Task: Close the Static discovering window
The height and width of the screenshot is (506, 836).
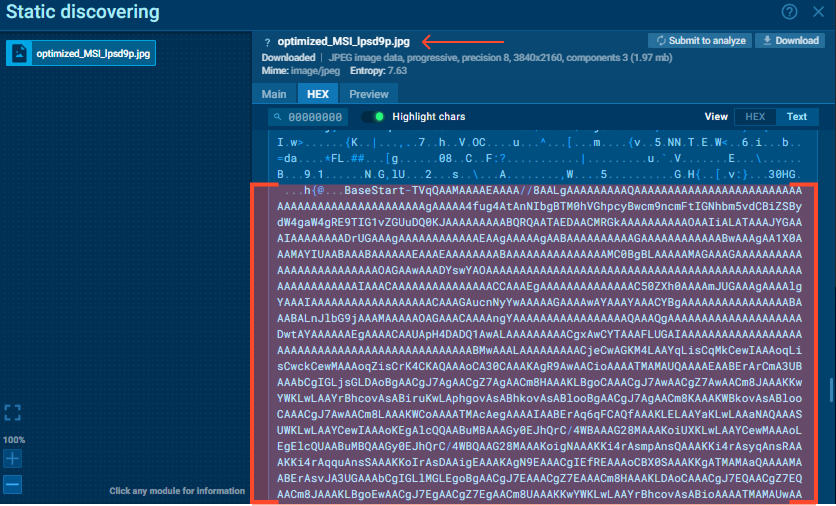Action: point(818,12)
